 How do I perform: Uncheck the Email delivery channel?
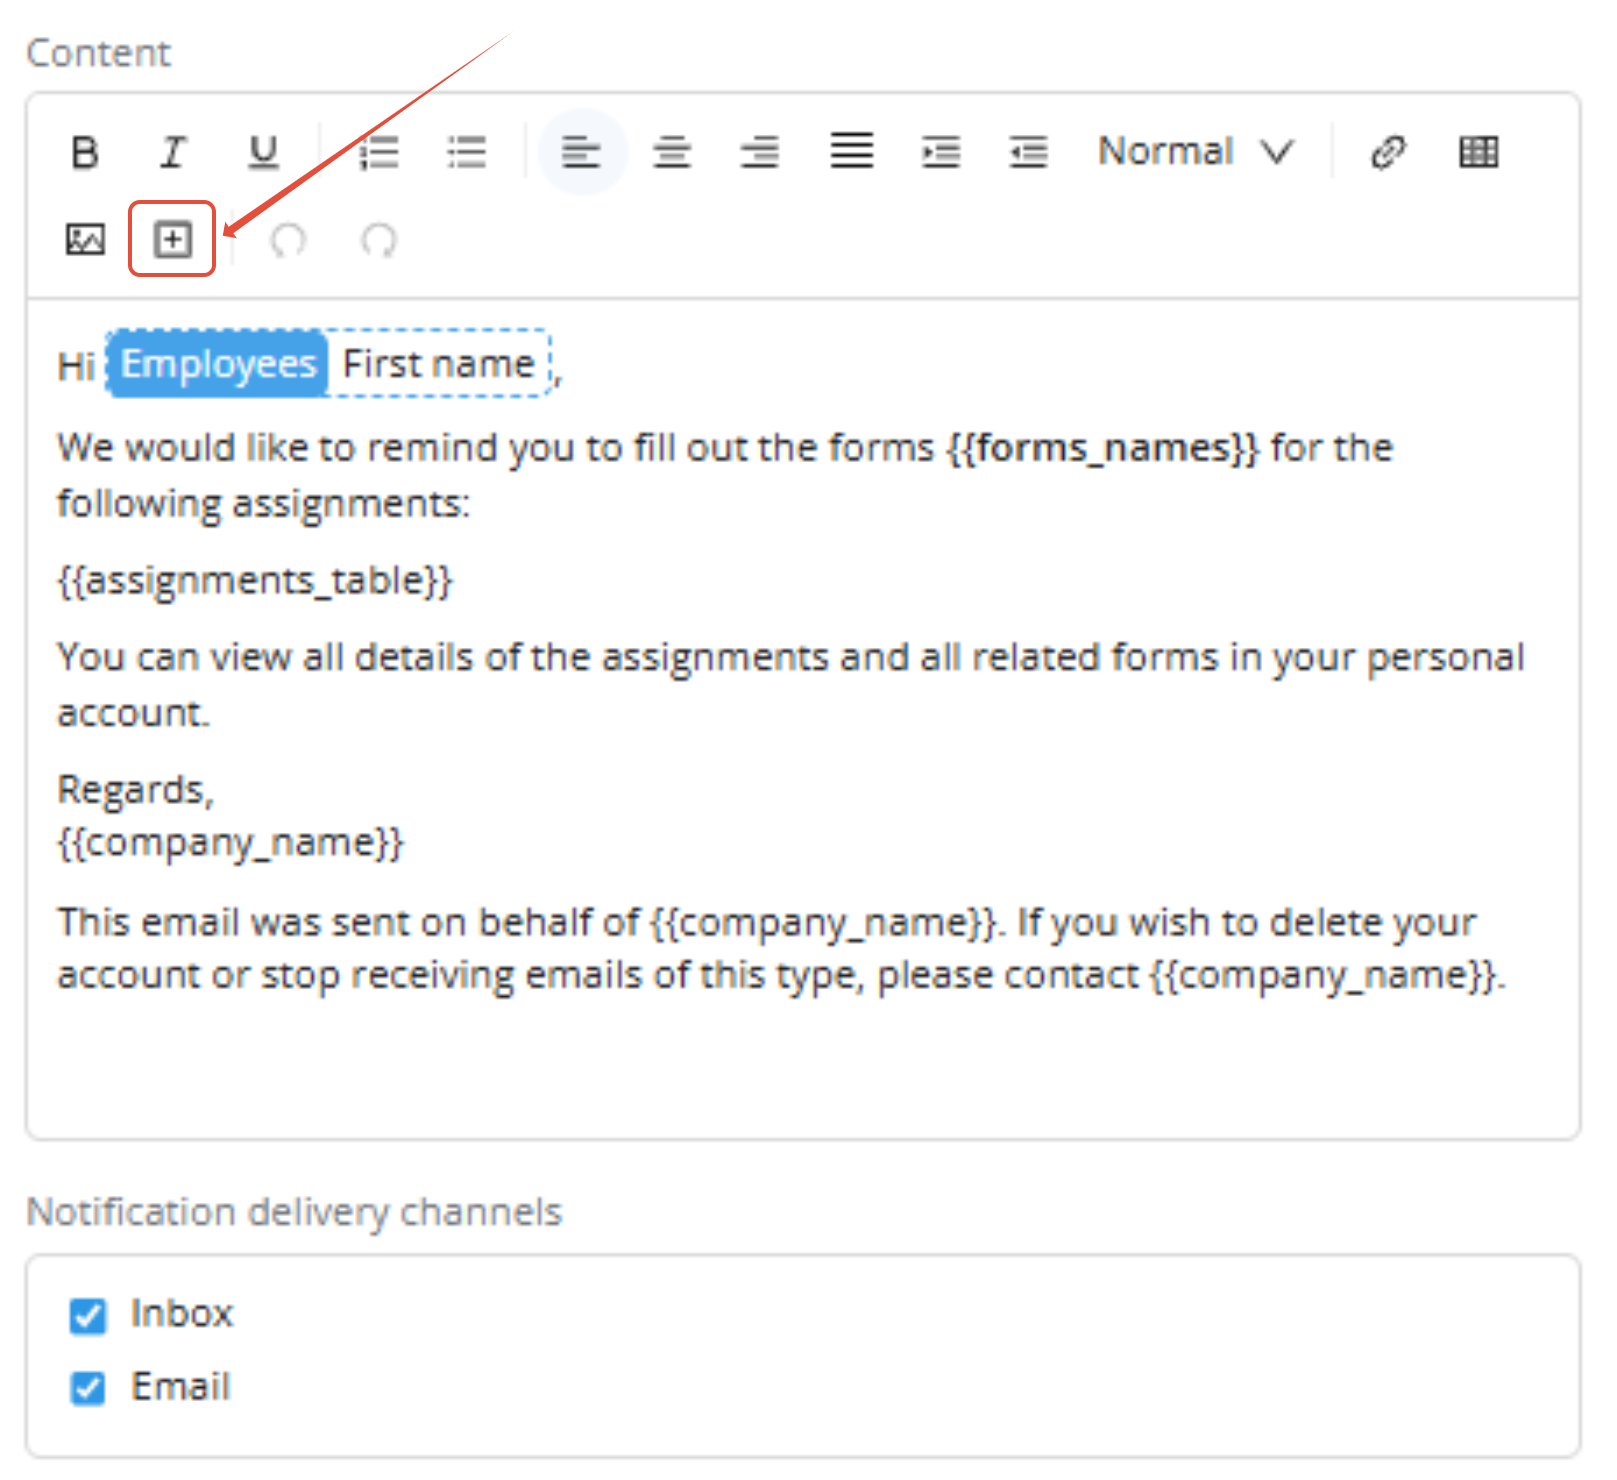coord(88,1388)
